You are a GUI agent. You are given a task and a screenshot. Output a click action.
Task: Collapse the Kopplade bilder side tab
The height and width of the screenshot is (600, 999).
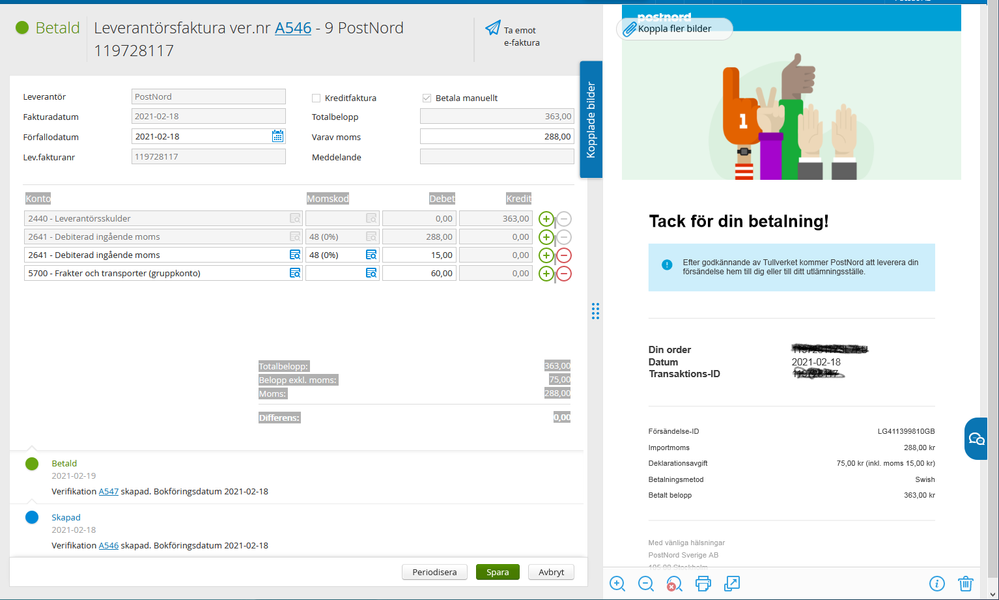(x=591, y=120)
